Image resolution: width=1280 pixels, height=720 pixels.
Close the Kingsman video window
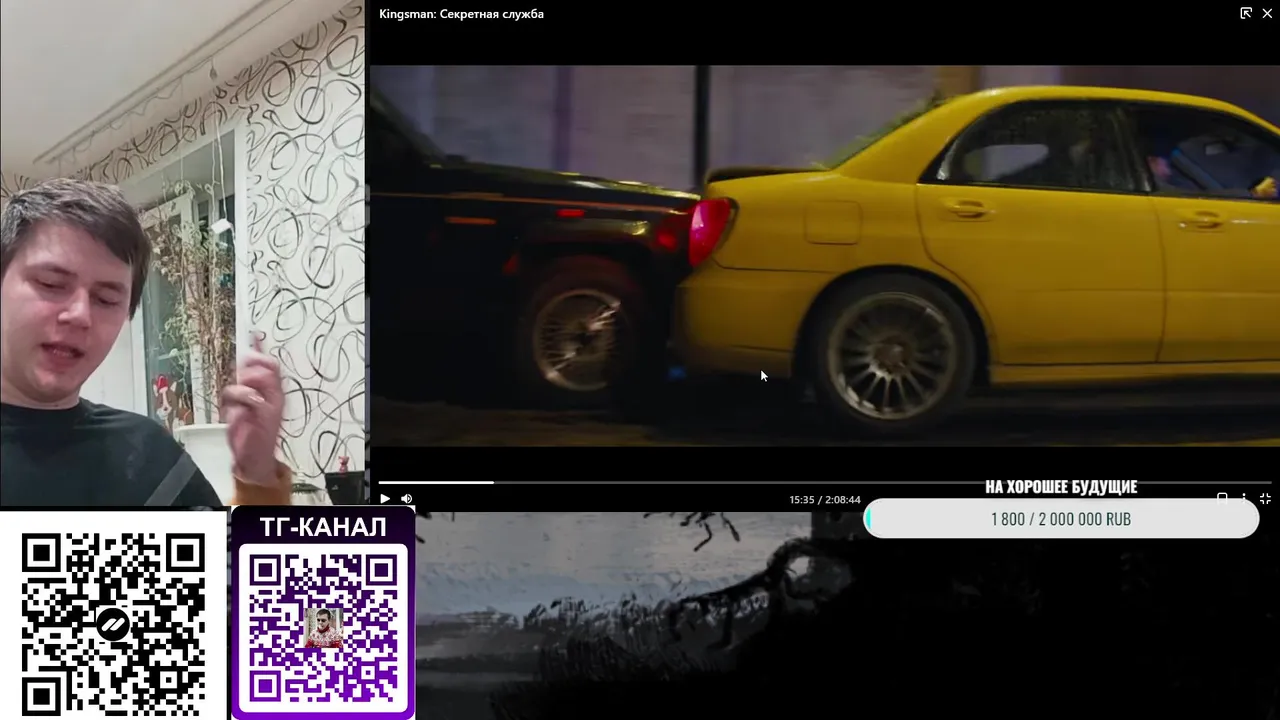click(1267, 13)
